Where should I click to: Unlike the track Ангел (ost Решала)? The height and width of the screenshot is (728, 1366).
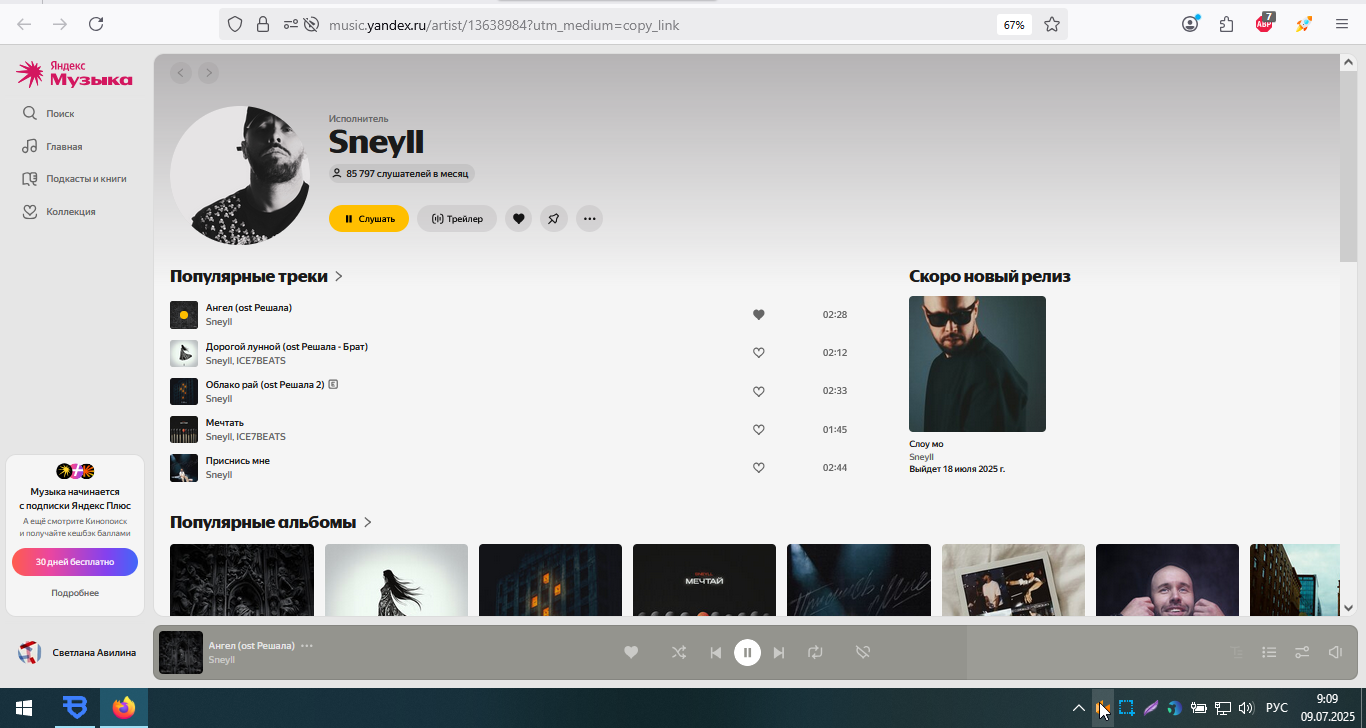pyautogui.click(x=758, y=314)
